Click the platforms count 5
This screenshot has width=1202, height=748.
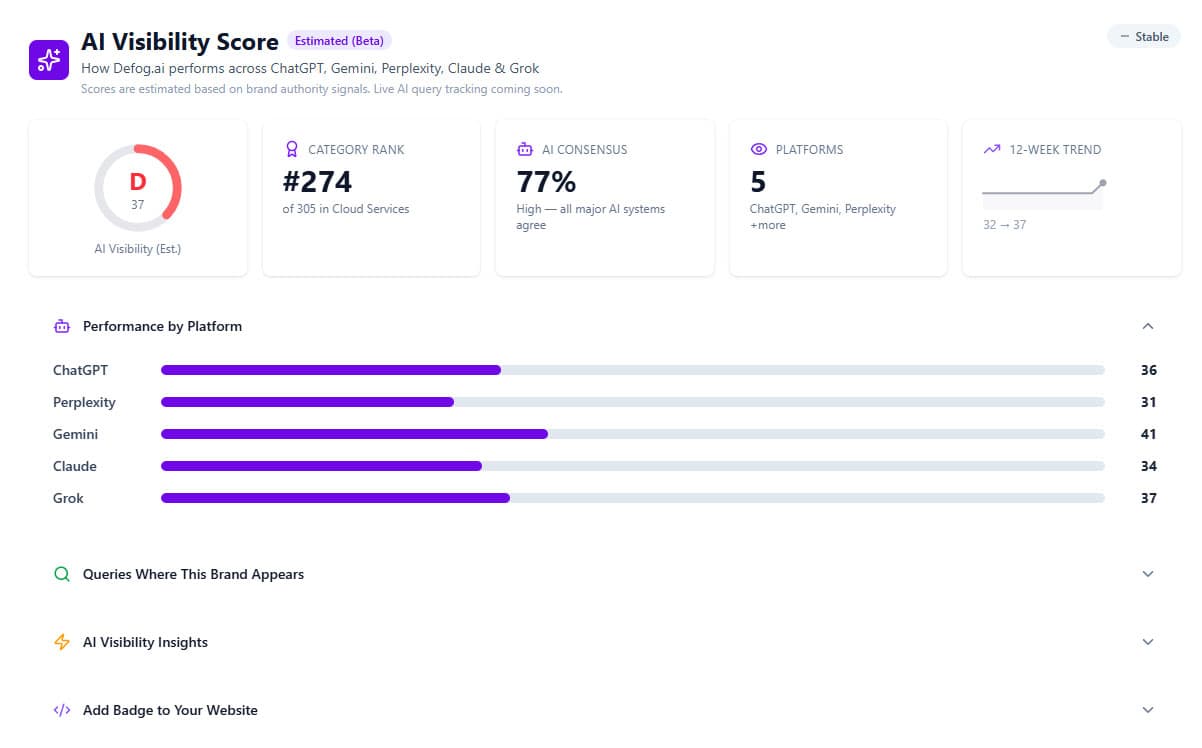758,181
